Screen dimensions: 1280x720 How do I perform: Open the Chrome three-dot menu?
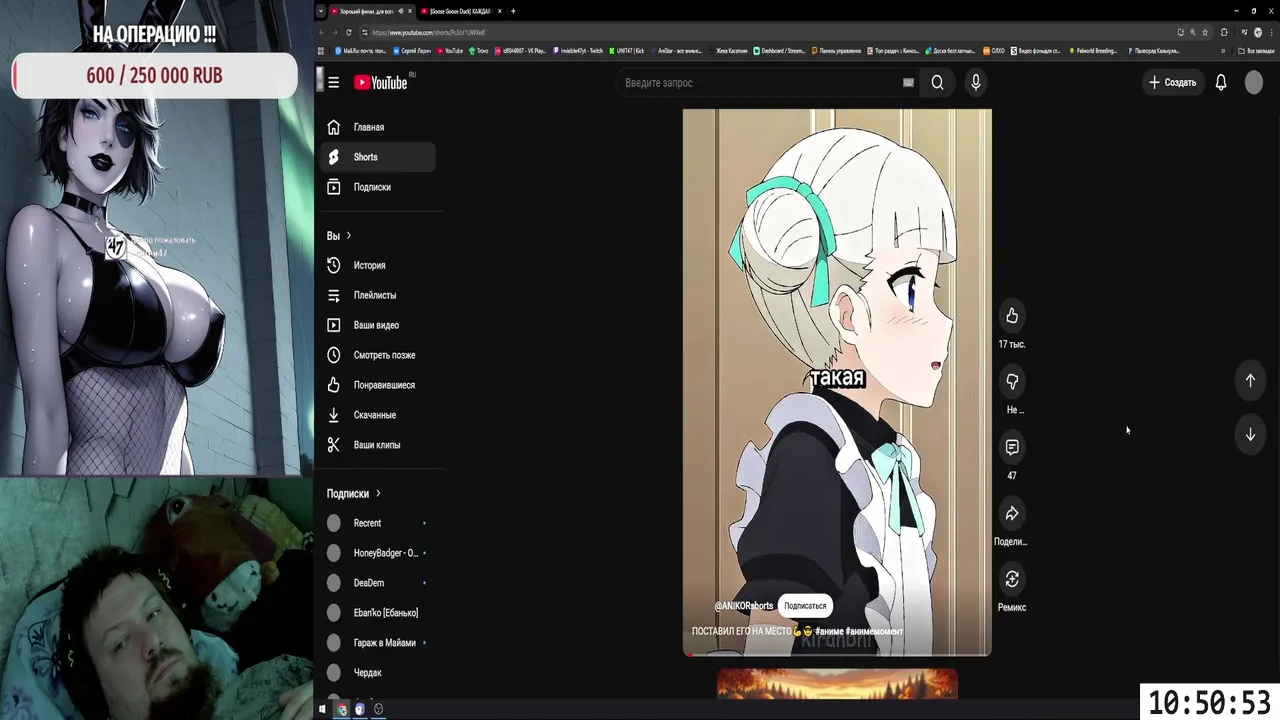click(x=1272, y=32)
